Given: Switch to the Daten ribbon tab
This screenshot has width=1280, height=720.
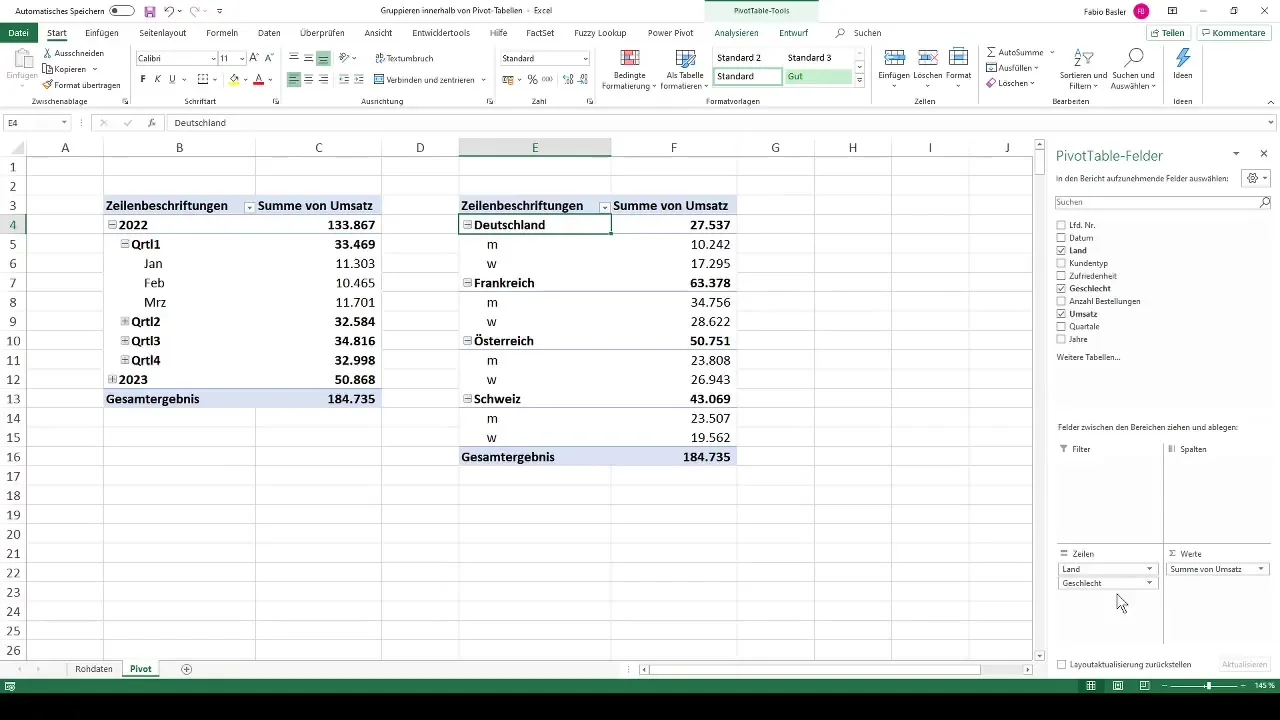Looking at the screenshot, I should (x=269, y=33).
